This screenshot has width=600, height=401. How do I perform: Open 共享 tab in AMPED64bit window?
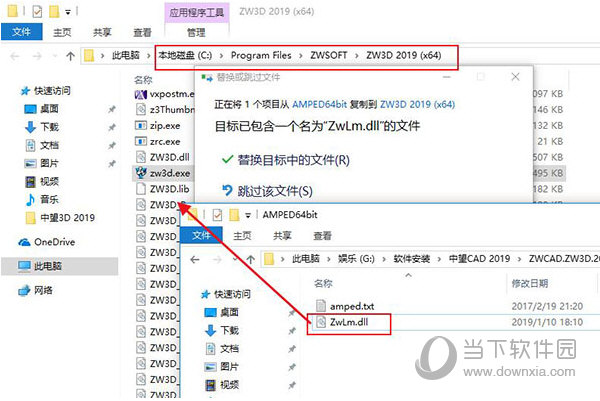282,236
